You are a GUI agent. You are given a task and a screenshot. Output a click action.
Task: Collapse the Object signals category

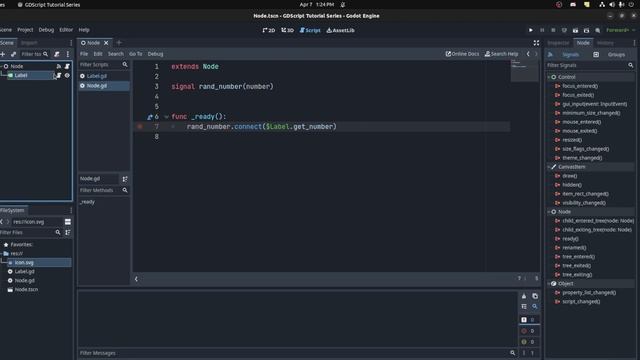[549, 284]
